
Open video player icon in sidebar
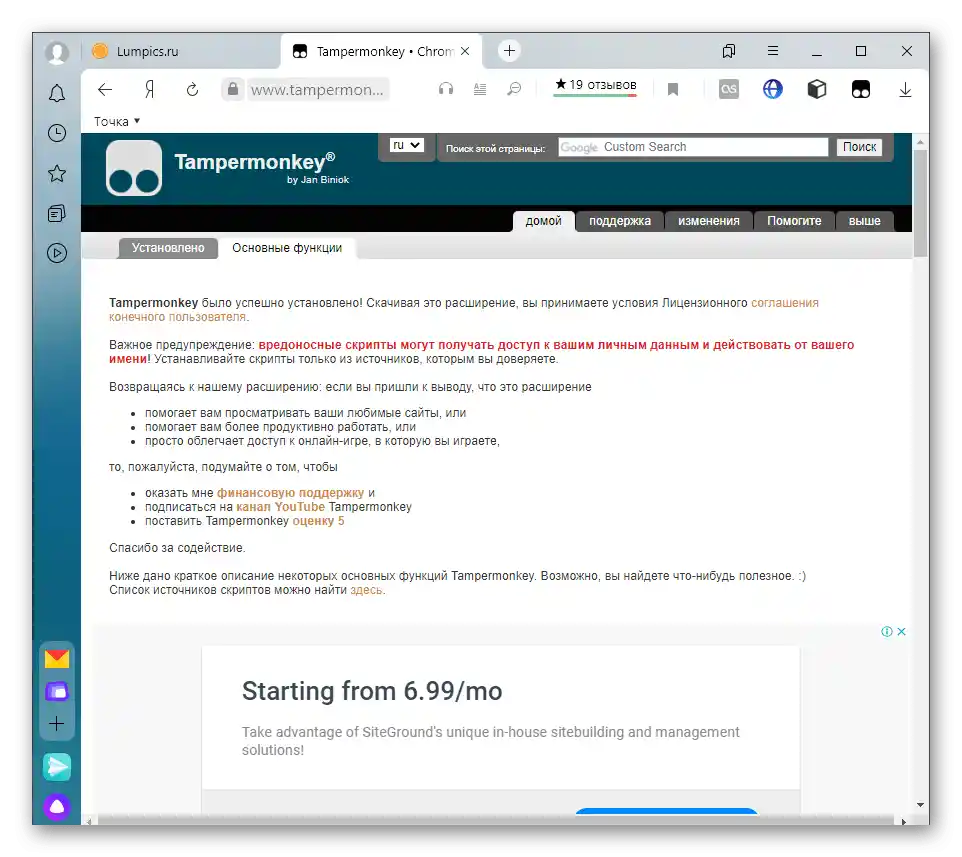coord(57,253)
